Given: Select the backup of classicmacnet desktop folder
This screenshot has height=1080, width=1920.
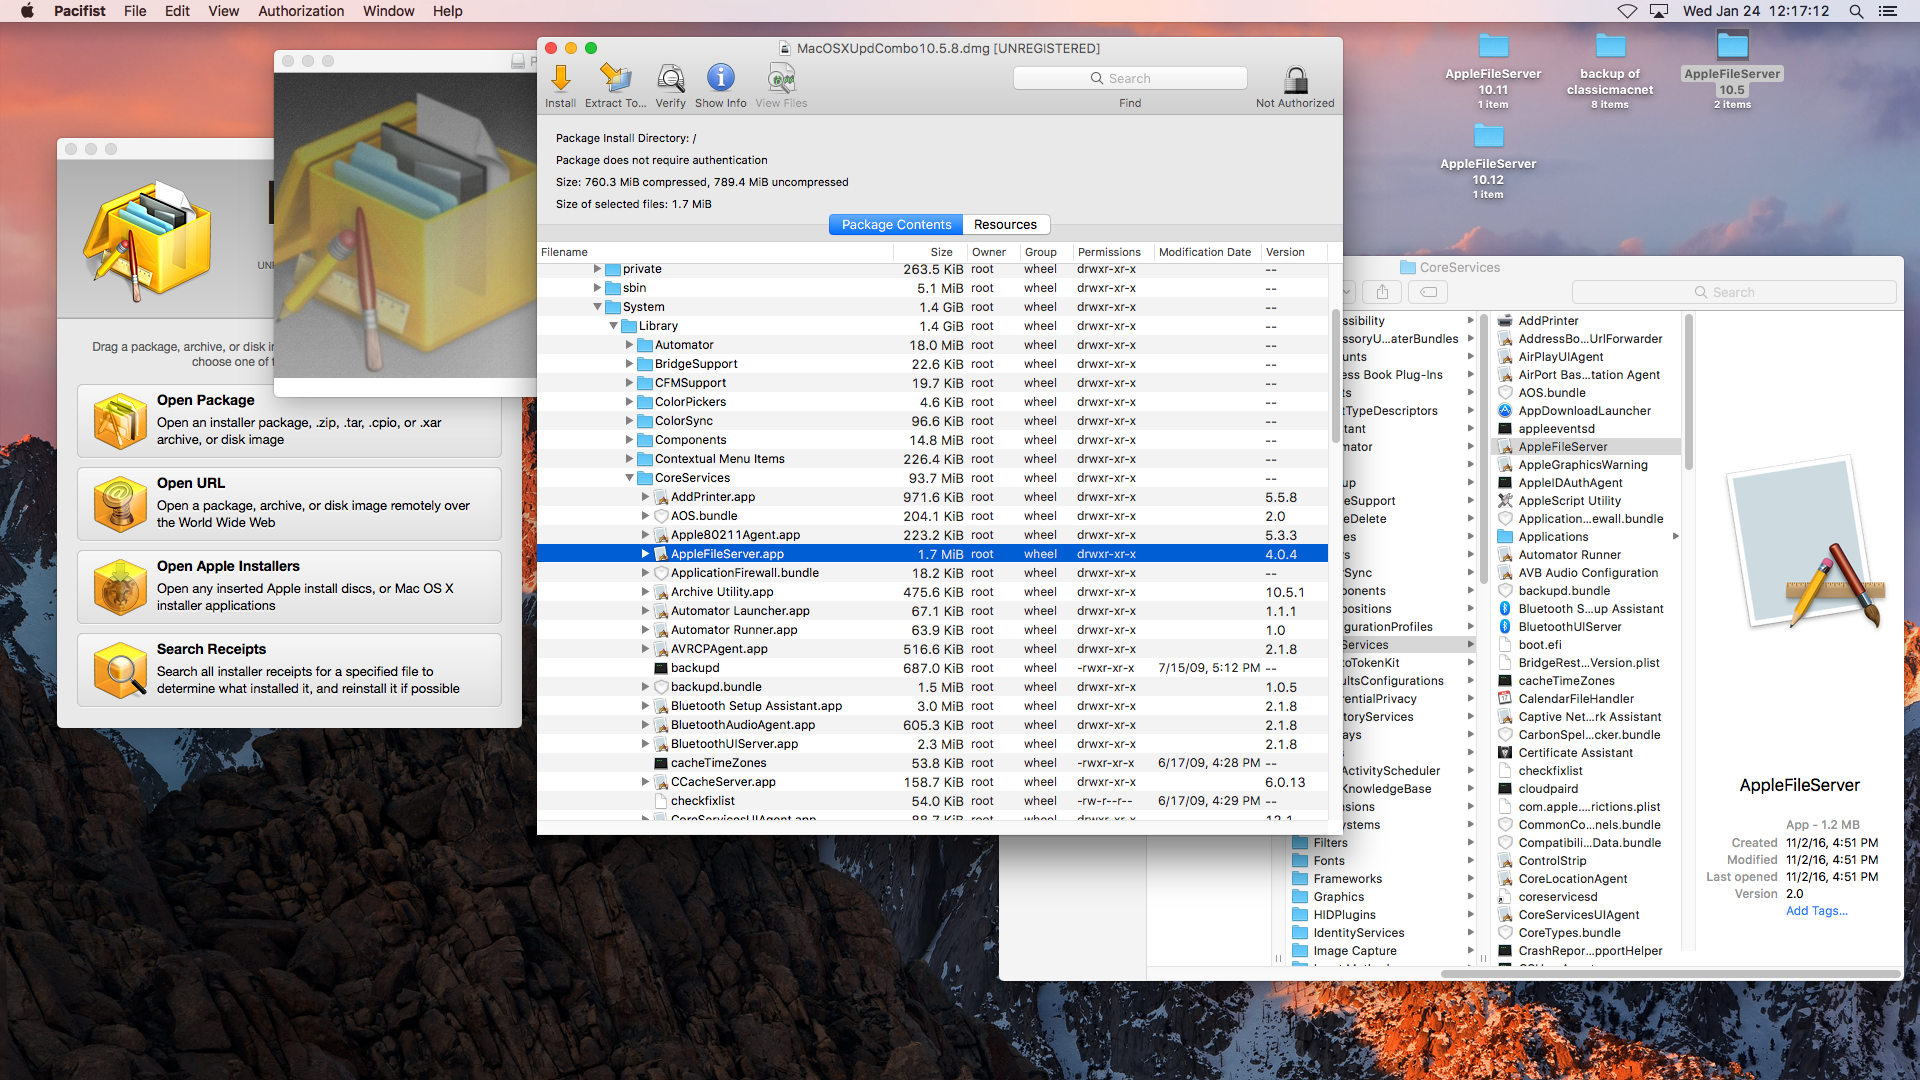Looking at the screenshot, I should pyautogui.click(x=1610, y=46).
